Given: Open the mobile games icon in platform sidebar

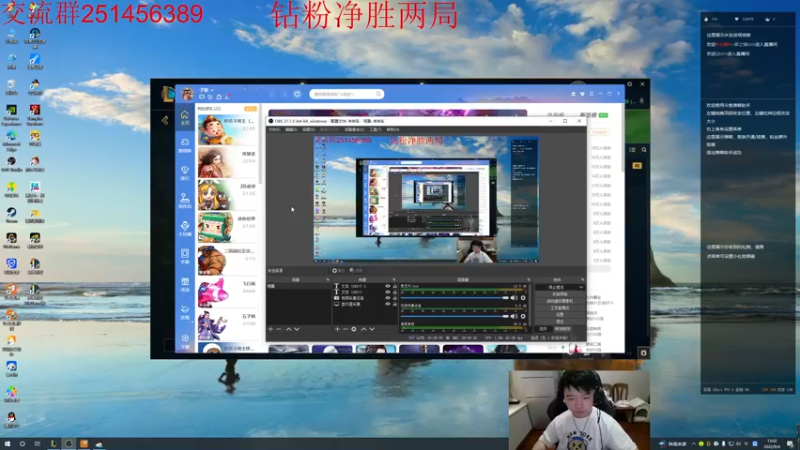Looking at the screenshot, I should 185,256.
